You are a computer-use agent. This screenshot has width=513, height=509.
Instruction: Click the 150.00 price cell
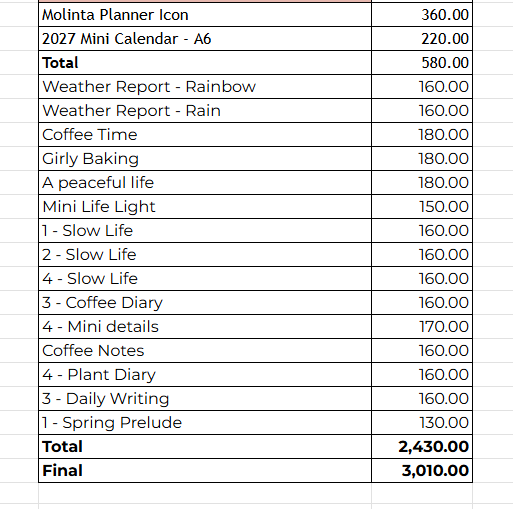tap(422, 207)
